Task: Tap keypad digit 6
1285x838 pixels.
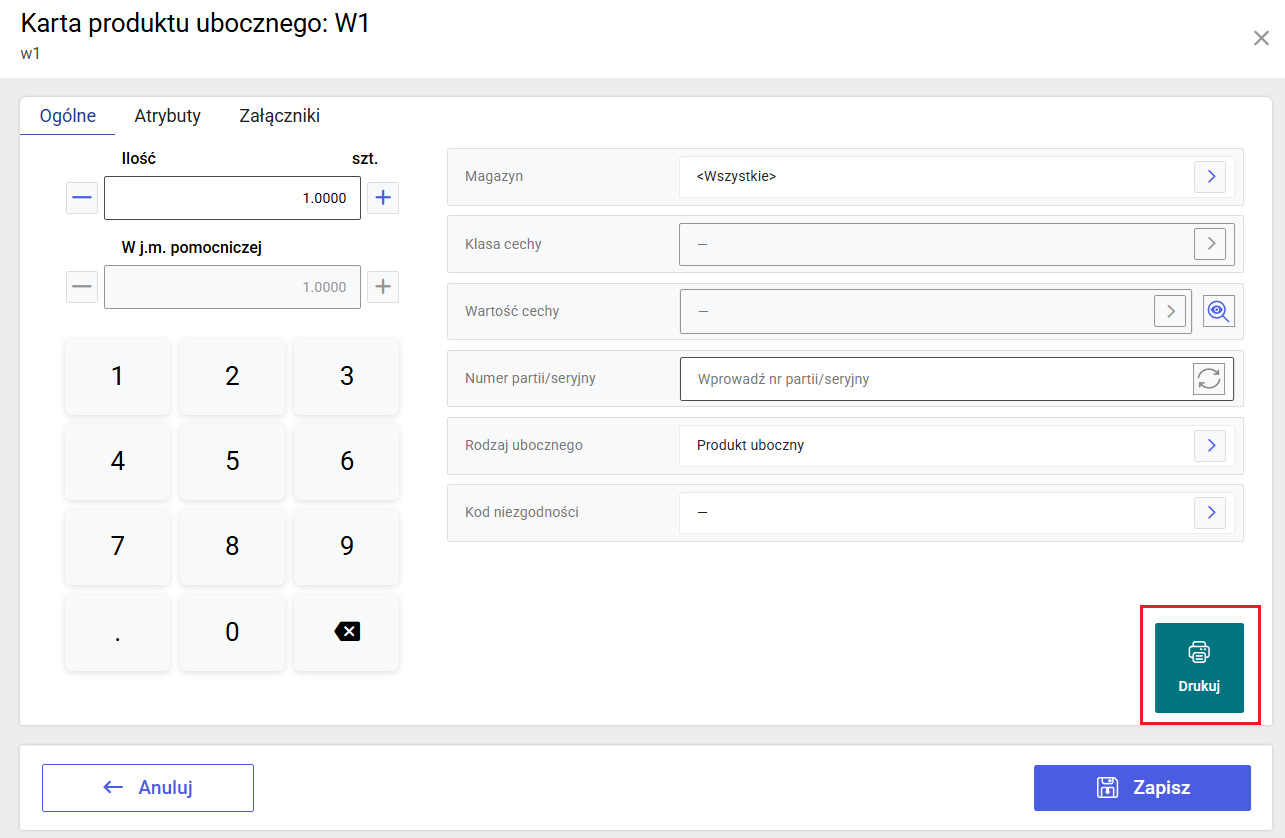Action: 347,461
